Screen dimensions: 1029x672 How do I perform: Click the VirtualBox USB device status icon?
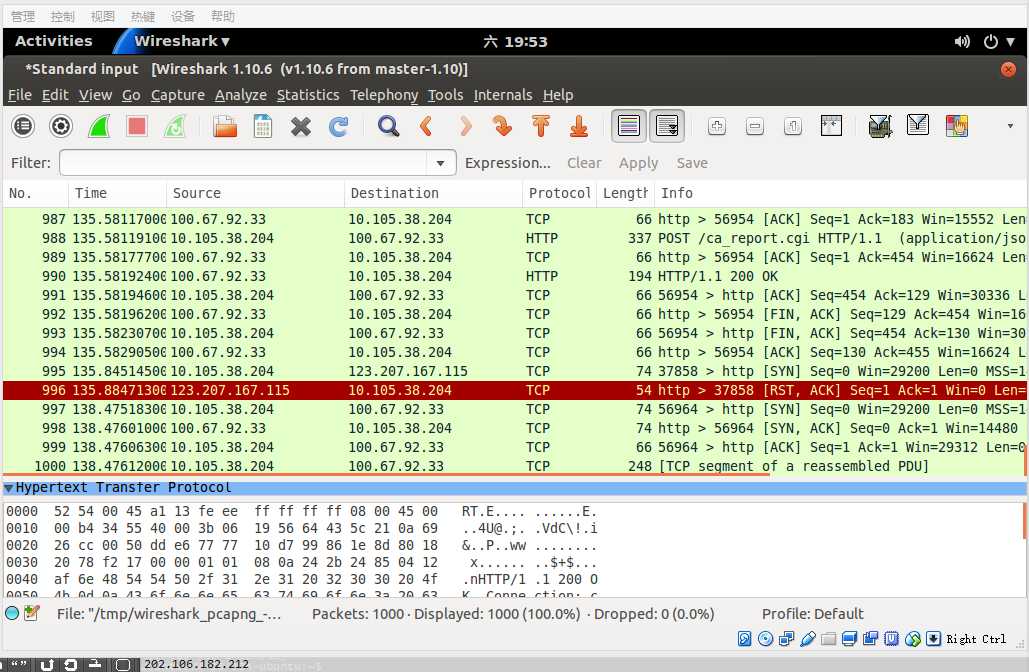(x=808, y=639)
